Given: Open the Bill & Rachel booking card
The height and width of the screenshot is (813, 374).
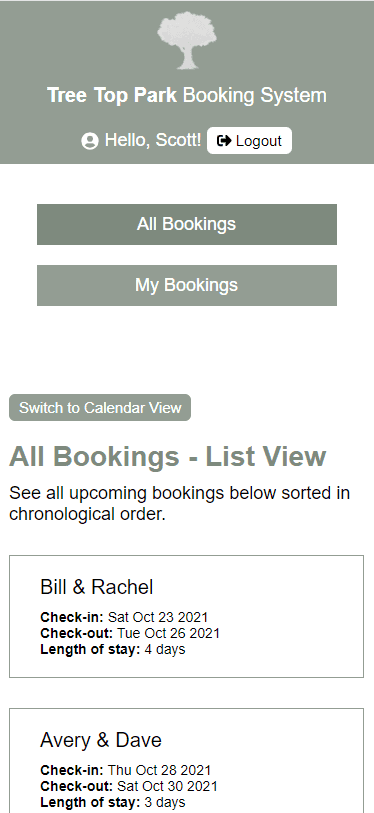Looking at the screenshot, I should tap(186, 616).
